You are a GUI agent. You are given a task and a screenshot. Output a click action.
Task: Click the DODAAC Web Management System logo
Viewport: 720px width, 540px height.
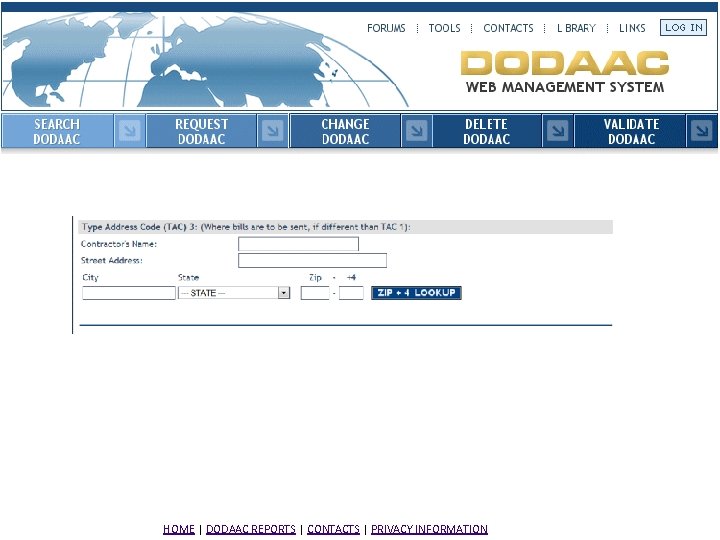(x=565, y=71)
